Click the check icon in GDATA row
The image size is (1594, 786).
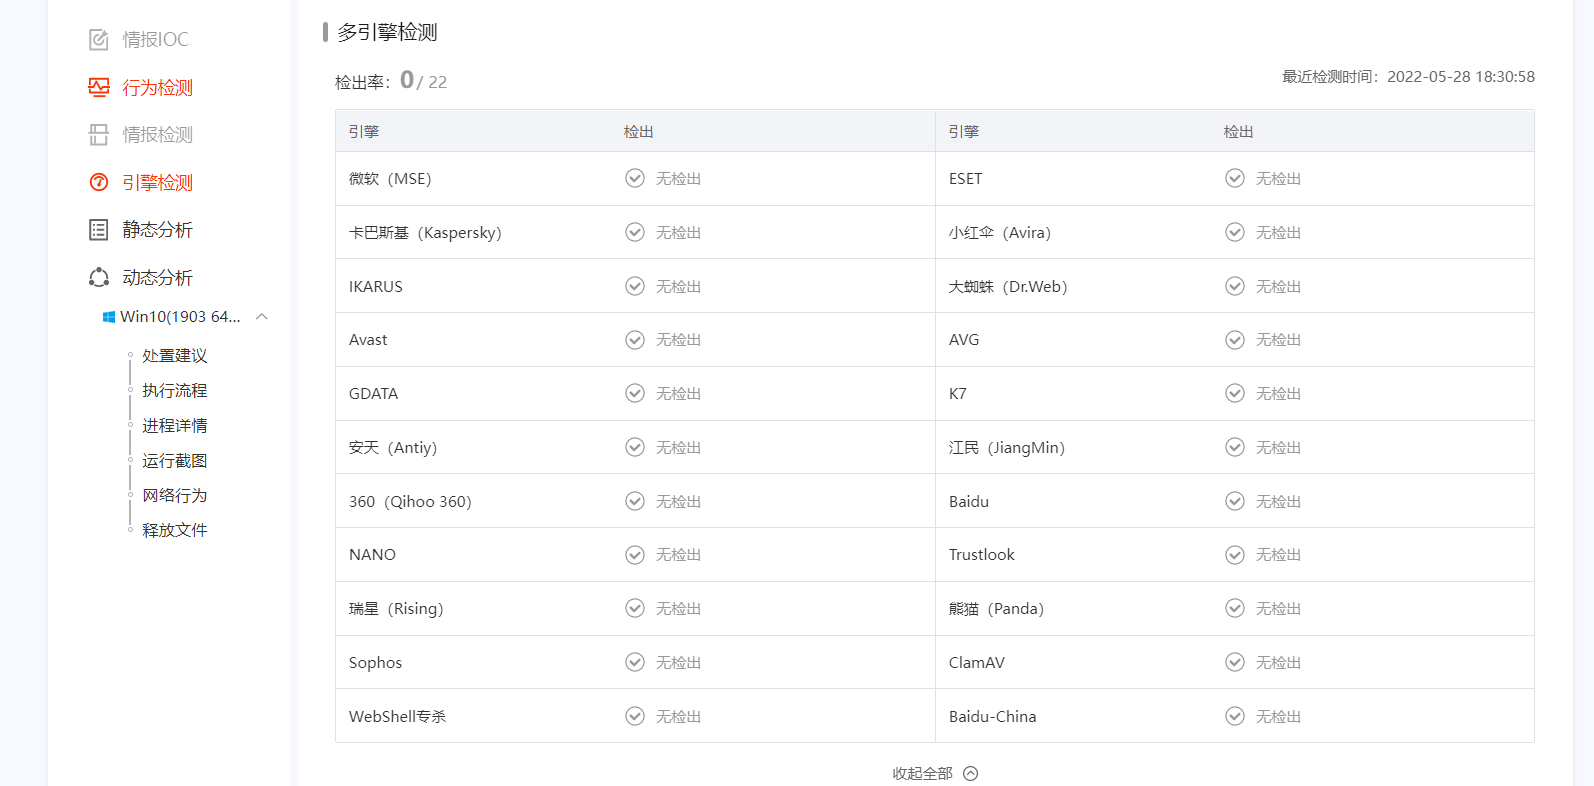click(635, 393)
